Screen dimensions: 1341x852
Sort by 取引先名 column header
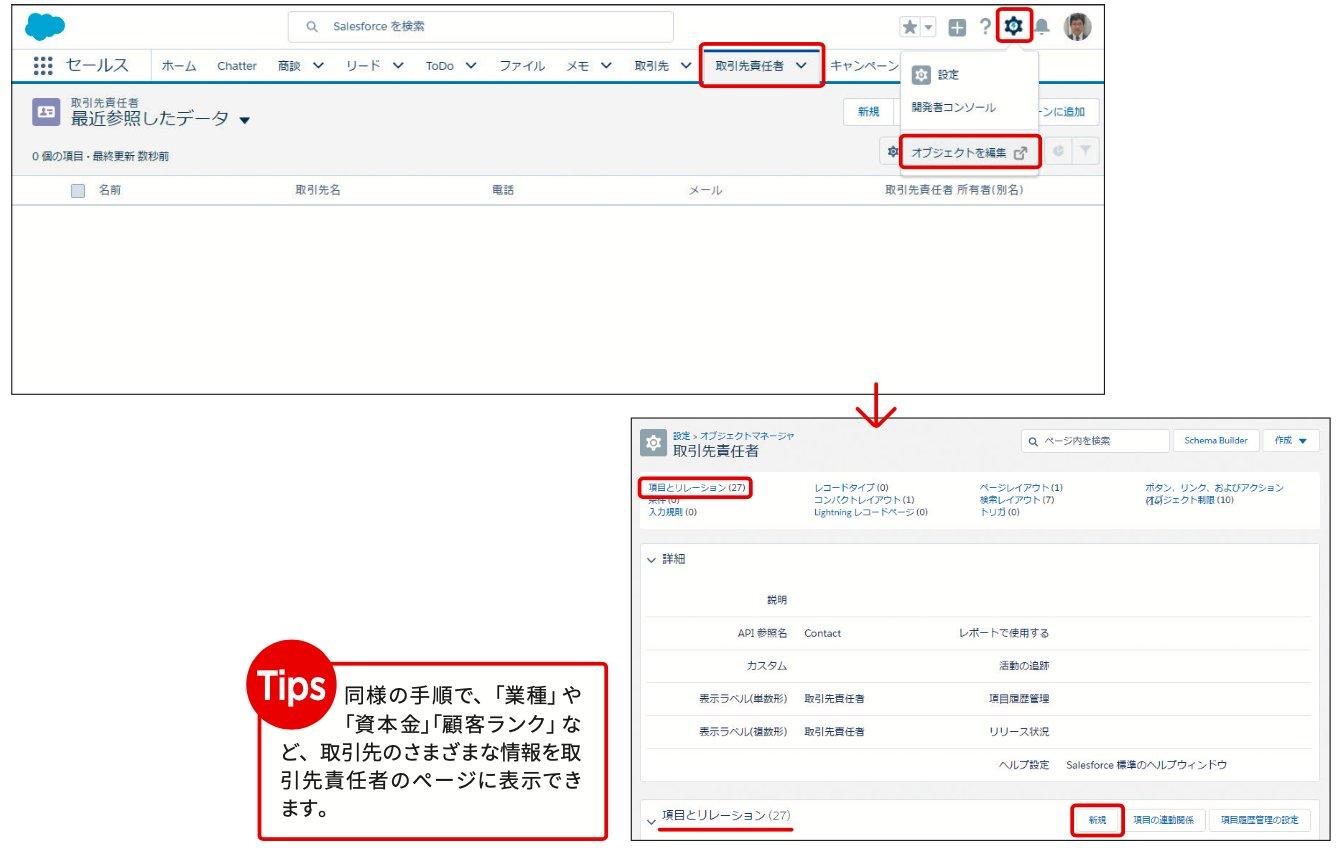click(318, 190)
